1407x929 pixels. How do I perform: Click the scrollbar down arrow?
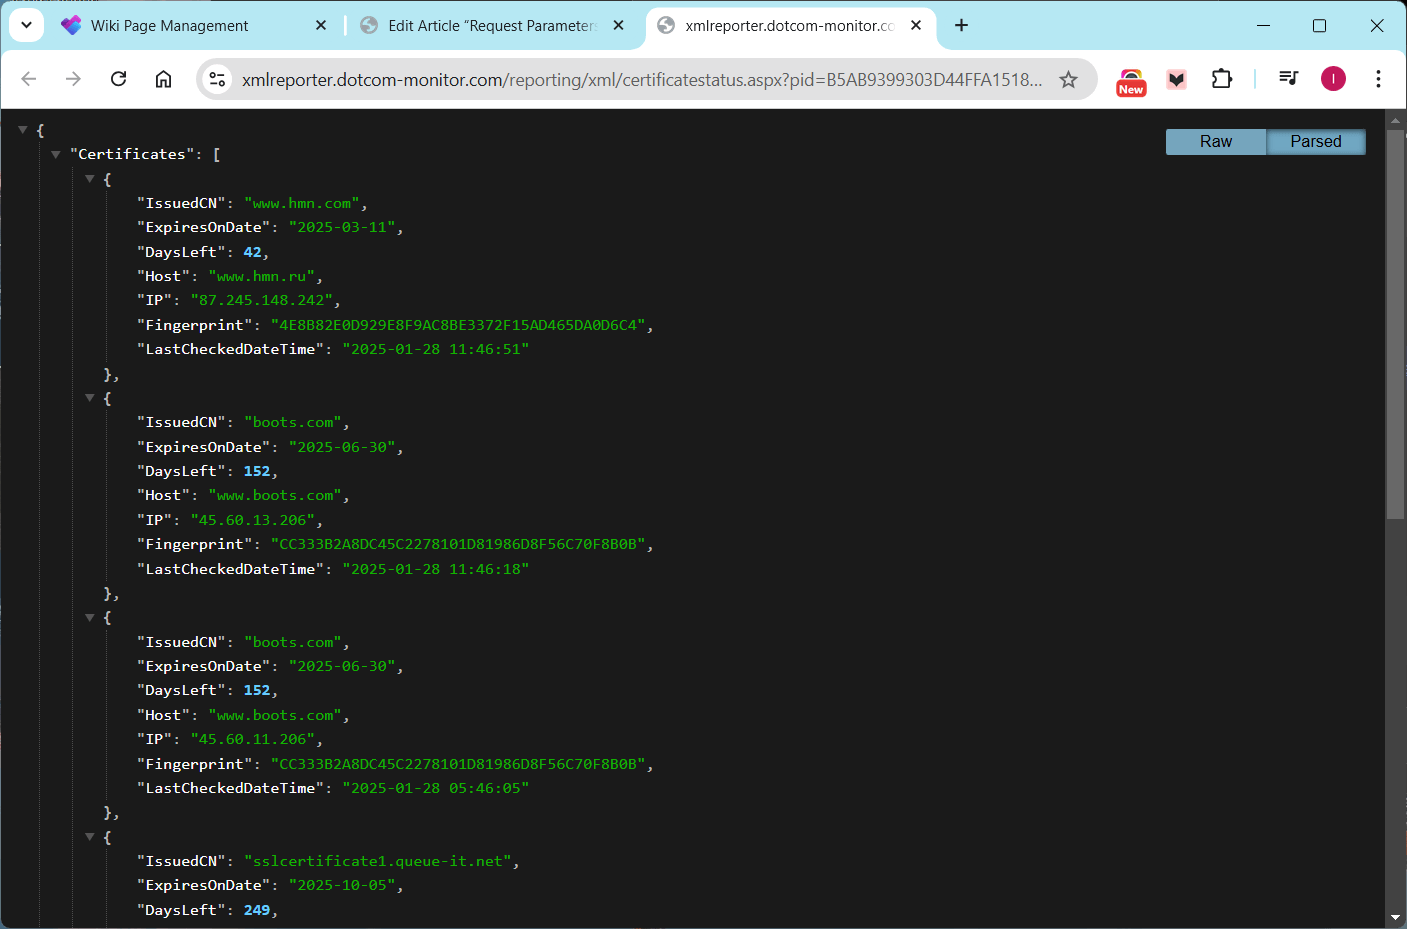click(x=1395, y=917)
